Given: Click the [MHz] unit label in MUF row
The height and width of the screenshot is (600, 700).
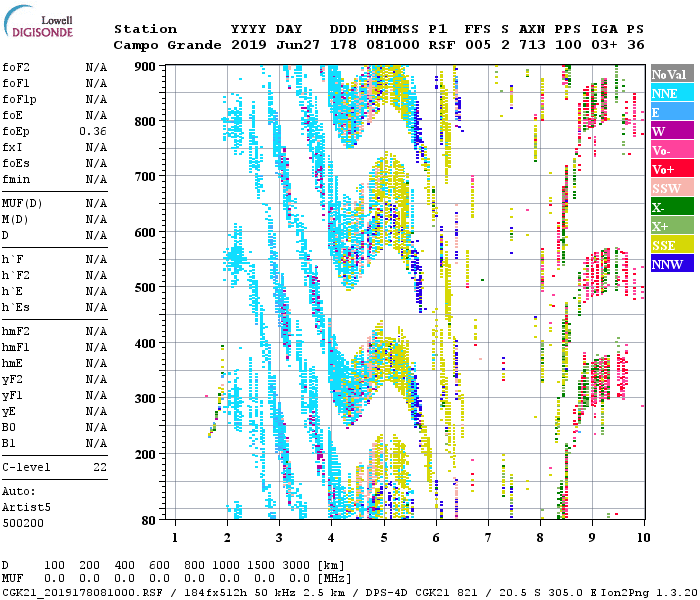Looking at the screenshot, I should (x=334, y=579).
